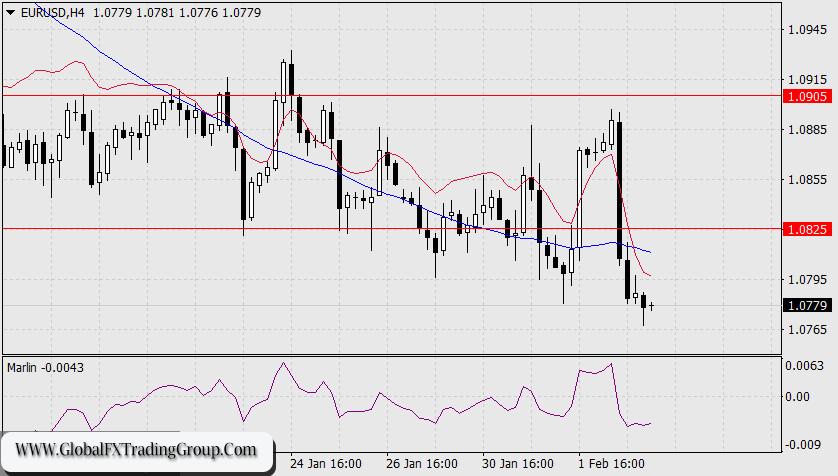Select the 0.0063 Marlin scale value
The height and width of the screenshot is (476, 838).
point(804,366)
